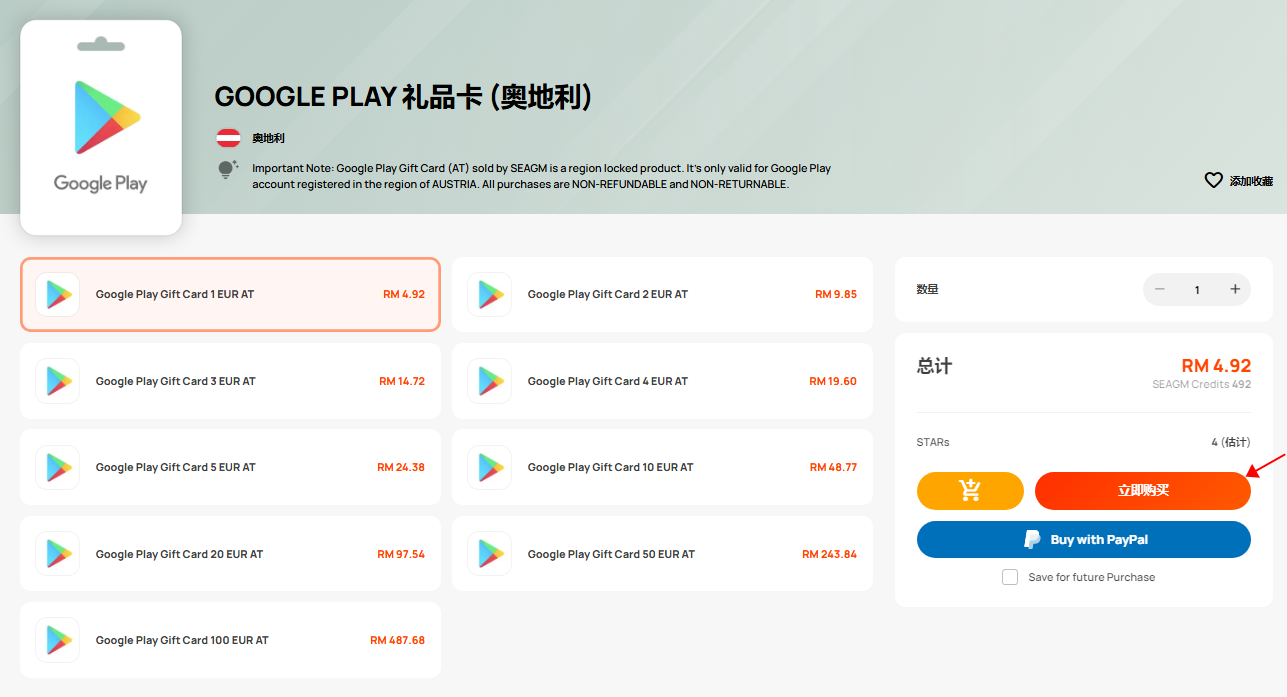Click the RM 243.84 price

[830, 554]
